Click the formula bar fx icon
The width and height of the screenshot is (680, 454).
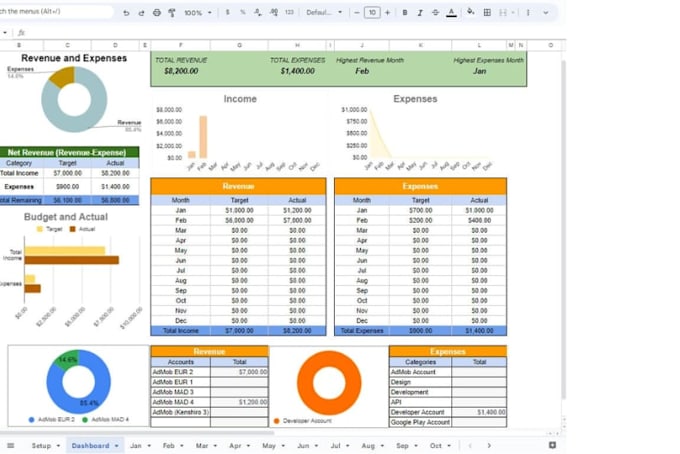click(21, 33)
